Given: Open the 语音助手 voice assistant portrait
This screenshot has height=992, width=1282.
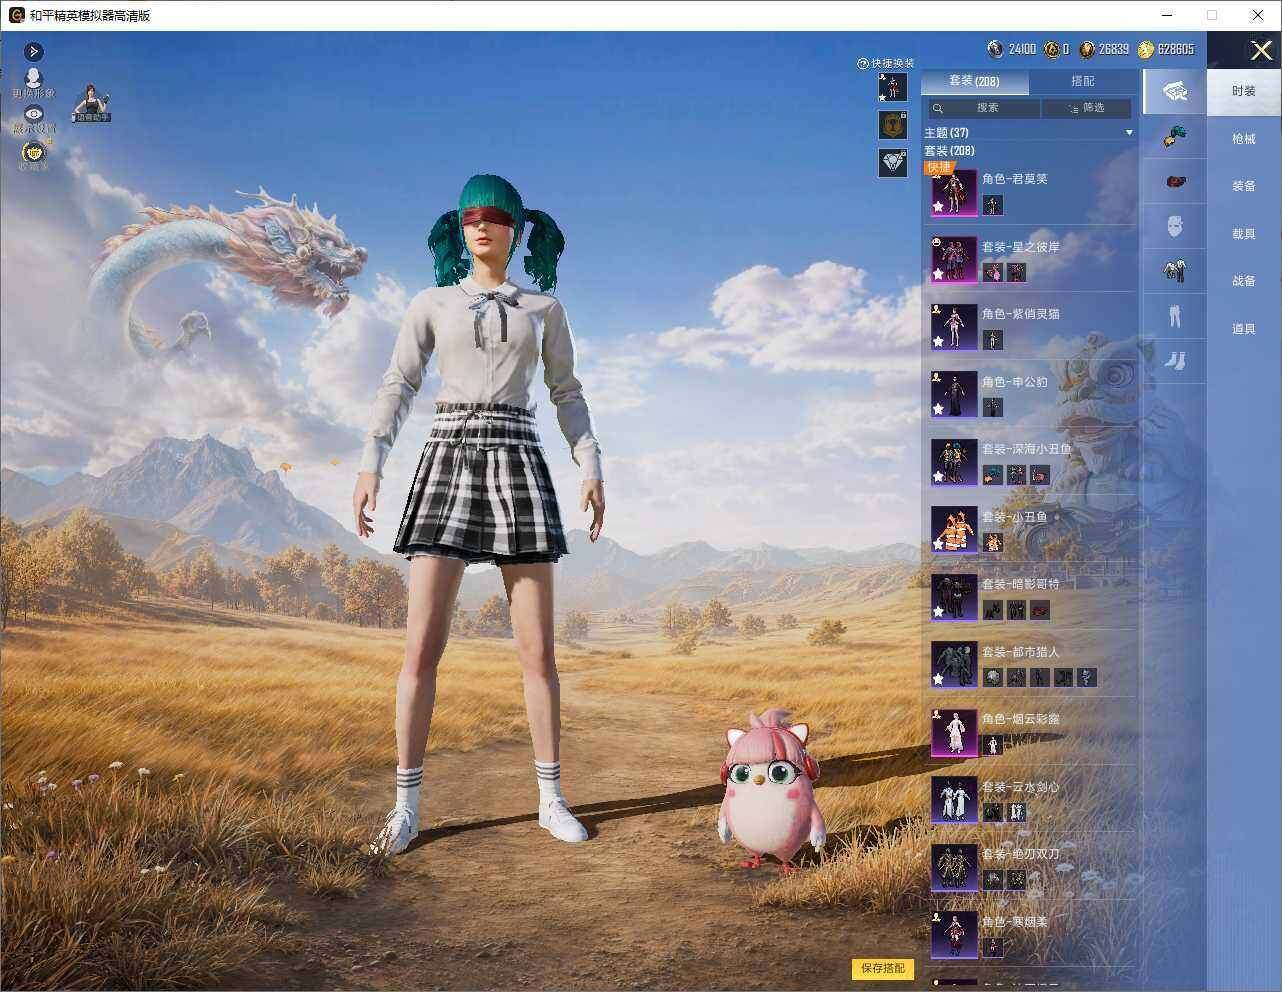Looking at the screenshot, I should point(93,103).
